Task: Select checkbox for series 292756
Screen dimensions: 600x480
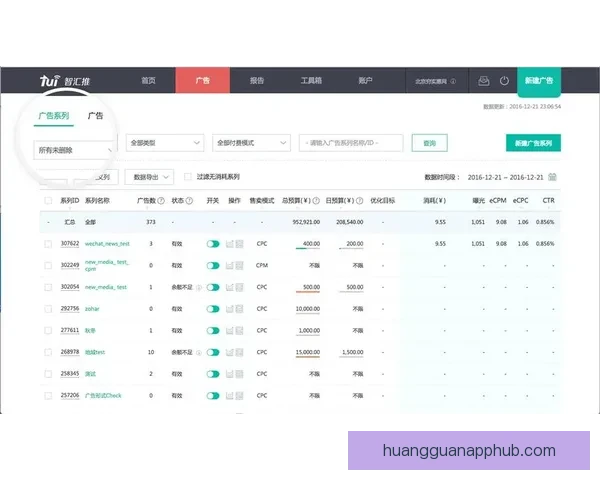Action: [x=48, y=309]
